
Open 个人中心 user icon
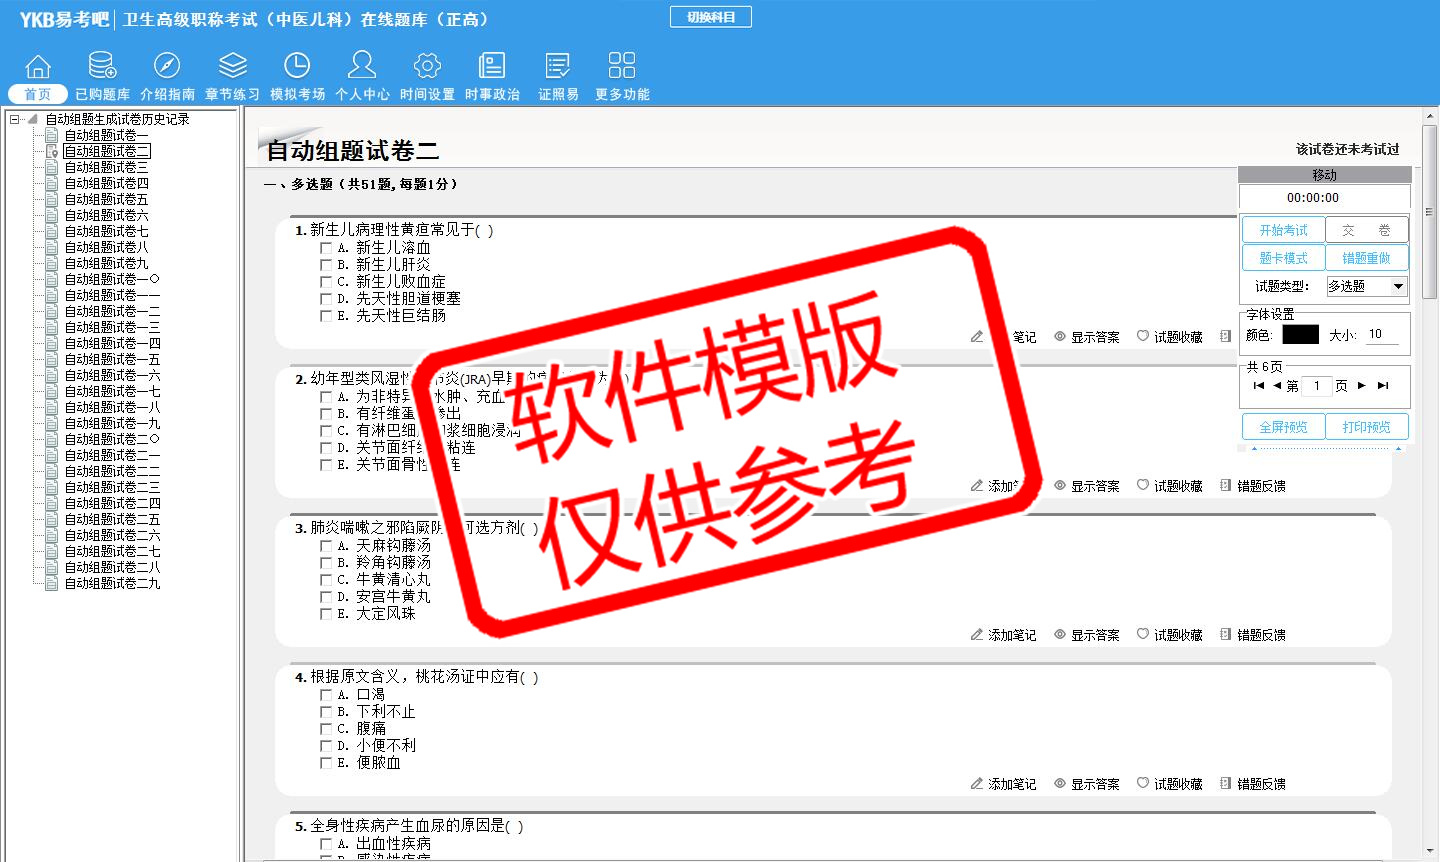[362, 66]
